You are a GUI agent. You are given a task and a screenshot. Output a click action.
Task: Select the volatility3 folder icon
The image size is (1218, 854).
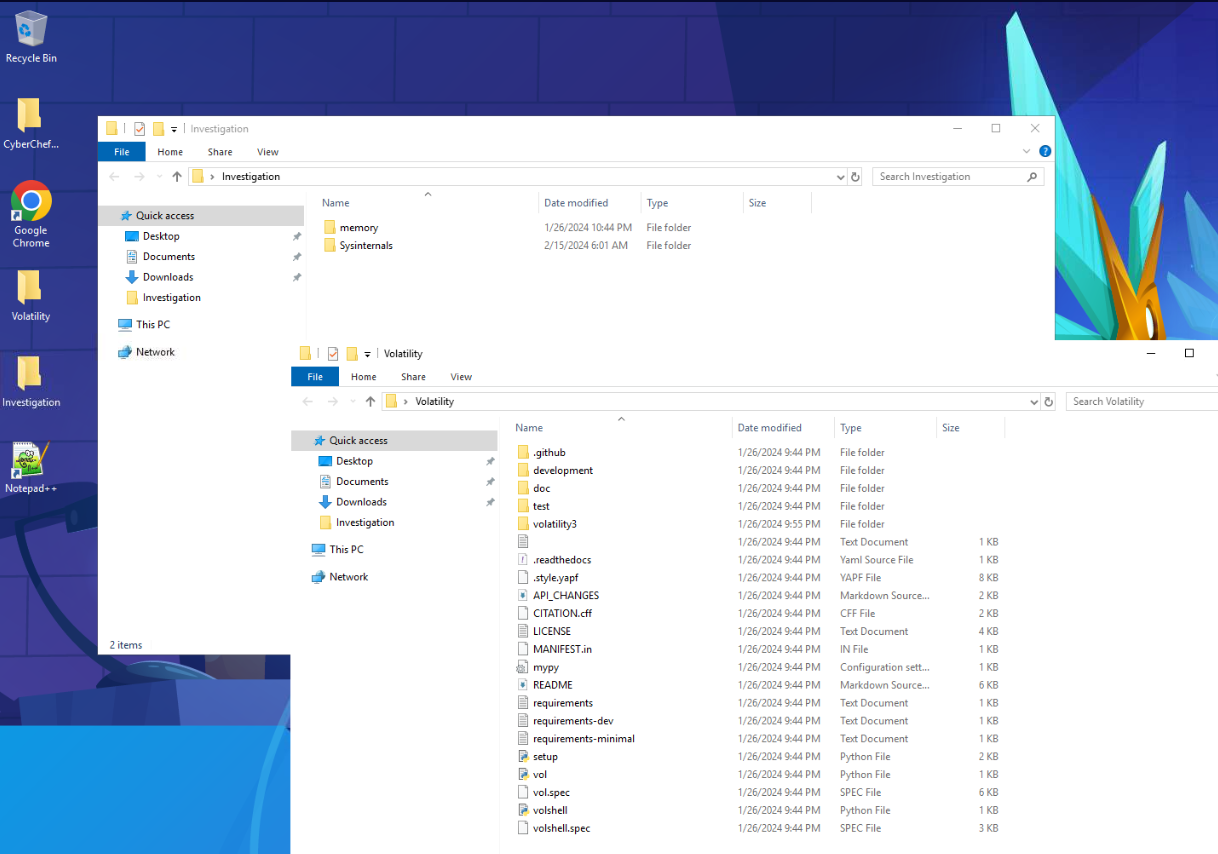[x=523, y=524]
